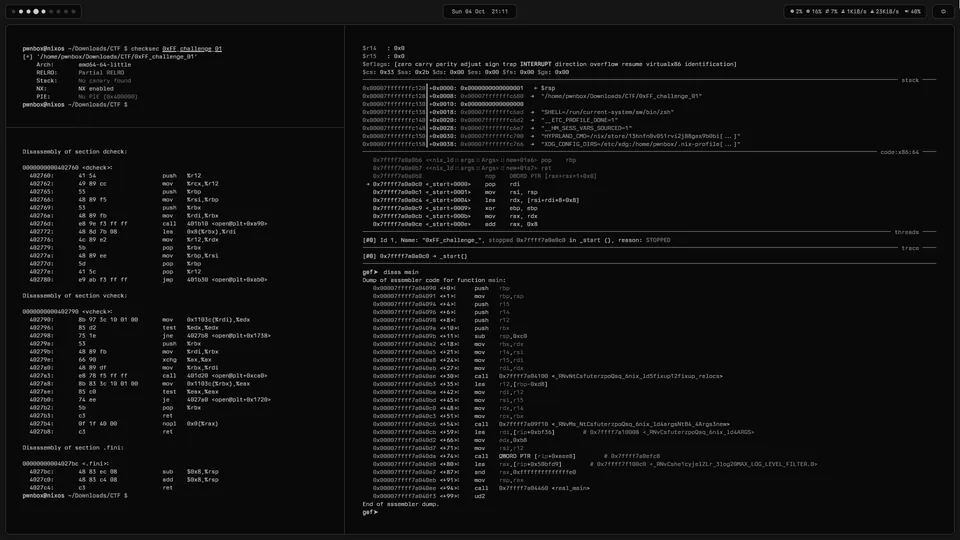Select the 'amd64-64-little' Arch value
Viewport: 960px width, 540px height.
(104, 64)
